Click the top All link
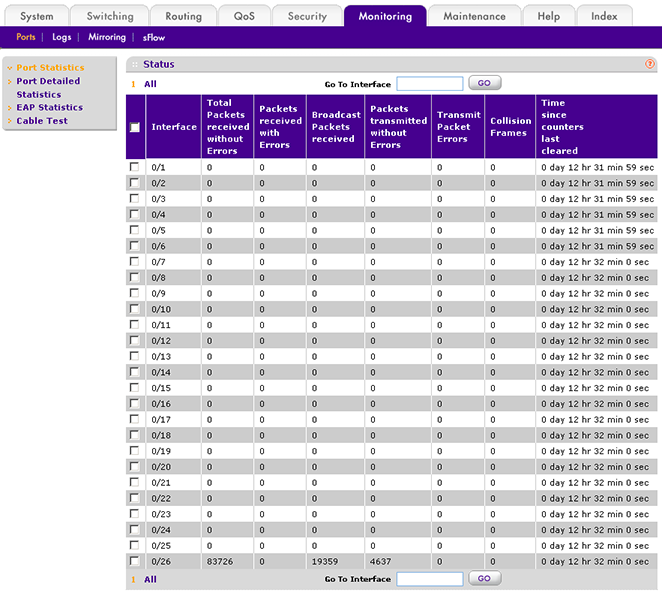Screen dimensions: 662x593 pyautogui.click(x=150, y=84)
